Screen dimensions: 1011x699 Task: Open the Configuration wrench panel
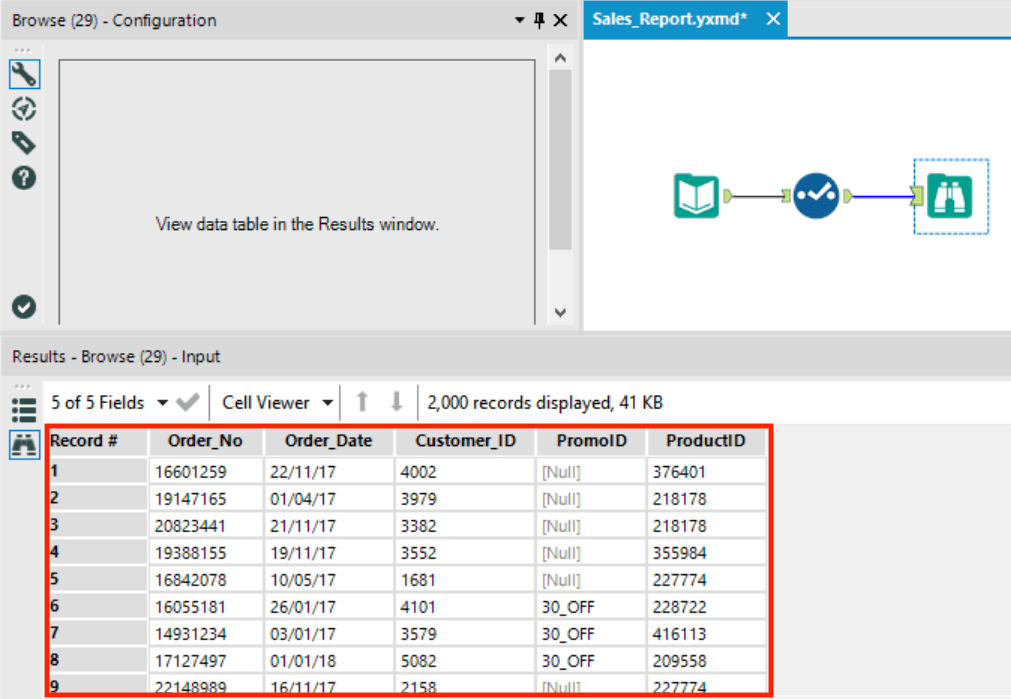tap(23, 74)
